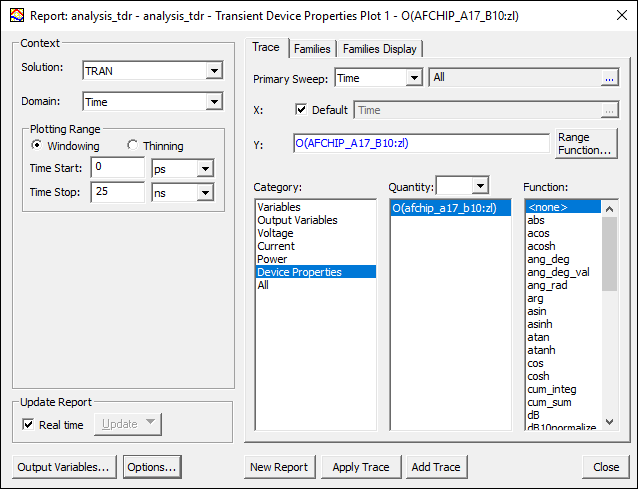Select cos function
638x489 pixels.
(x=563, y=363)
